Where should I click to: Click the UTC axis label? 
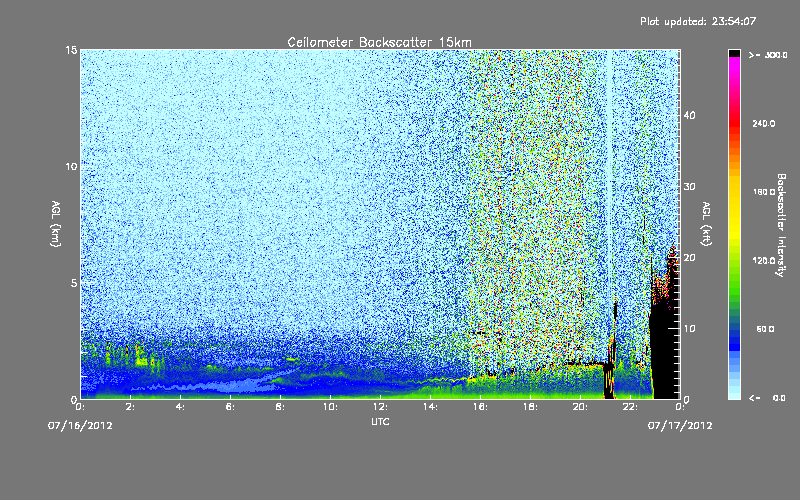(380, 421)
